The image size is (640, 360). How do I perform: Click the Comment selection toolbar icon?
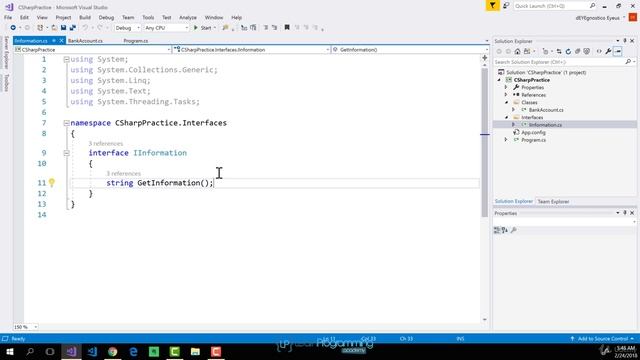coord(266,28)
